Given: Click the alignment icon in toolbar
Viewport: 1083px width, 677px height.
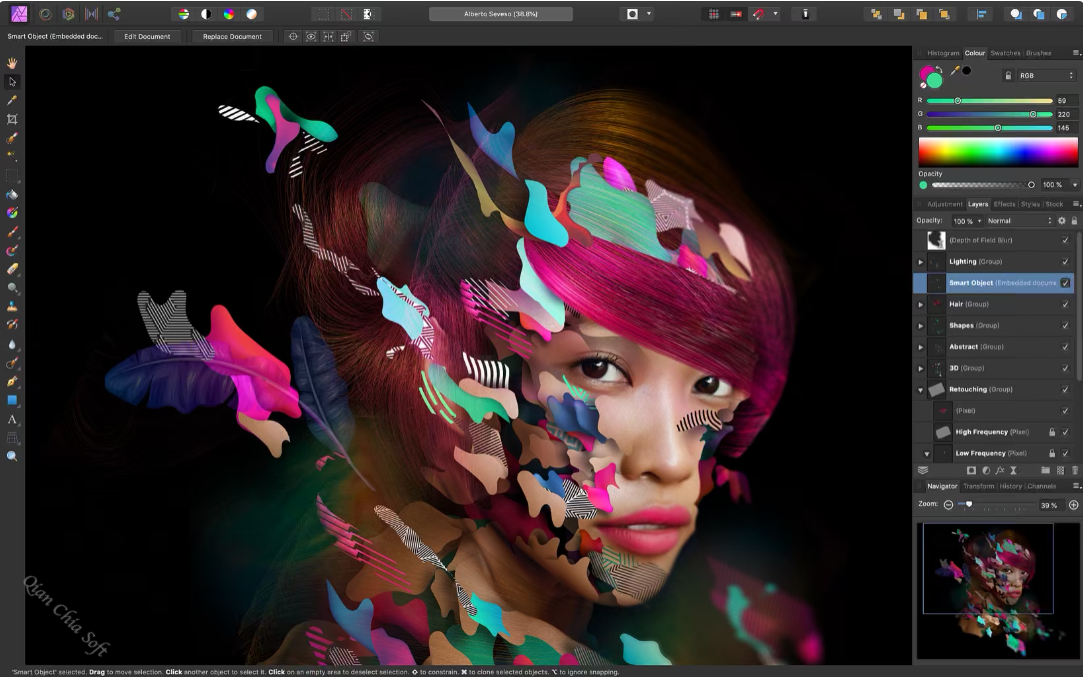Looking at the screenshot, I should pos(981,14).
